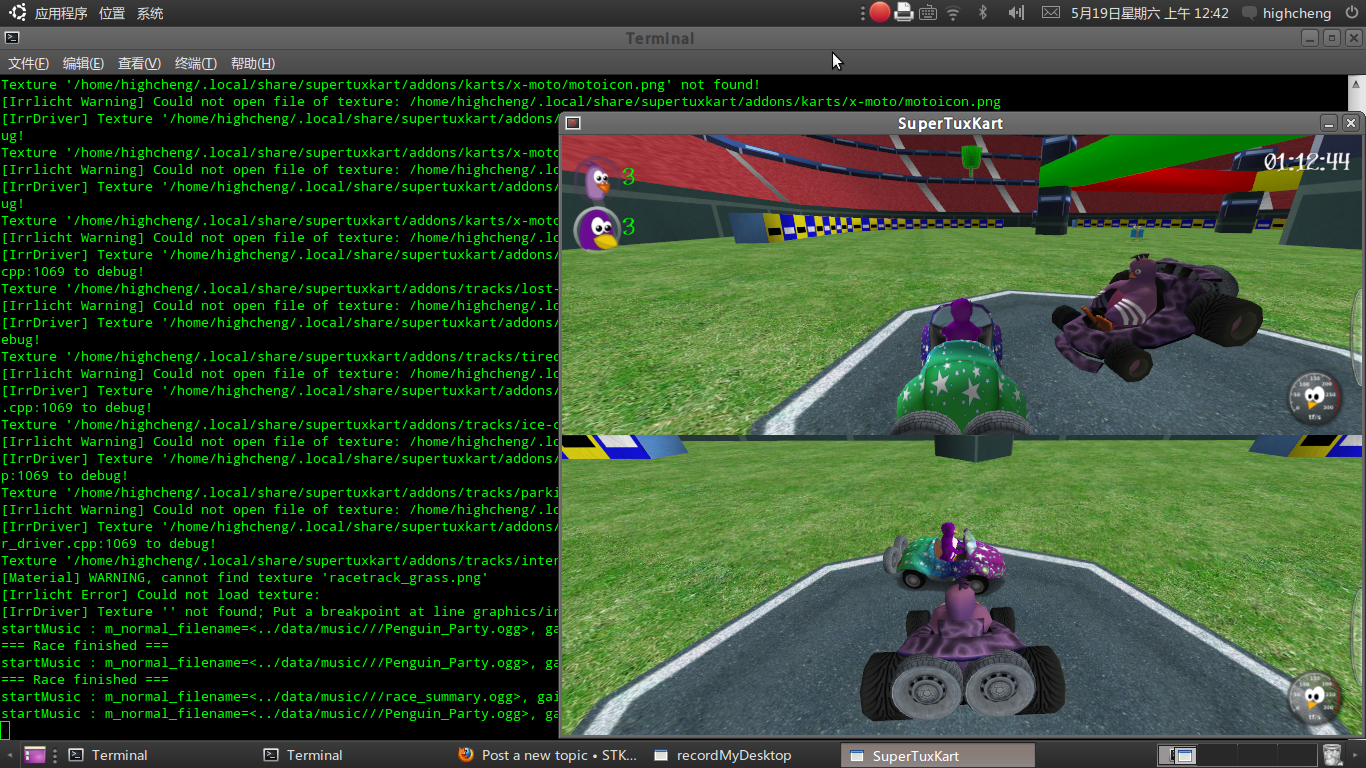
Task: Open the 查看(V) Terminal menu
Action: (x=139, y=63)
